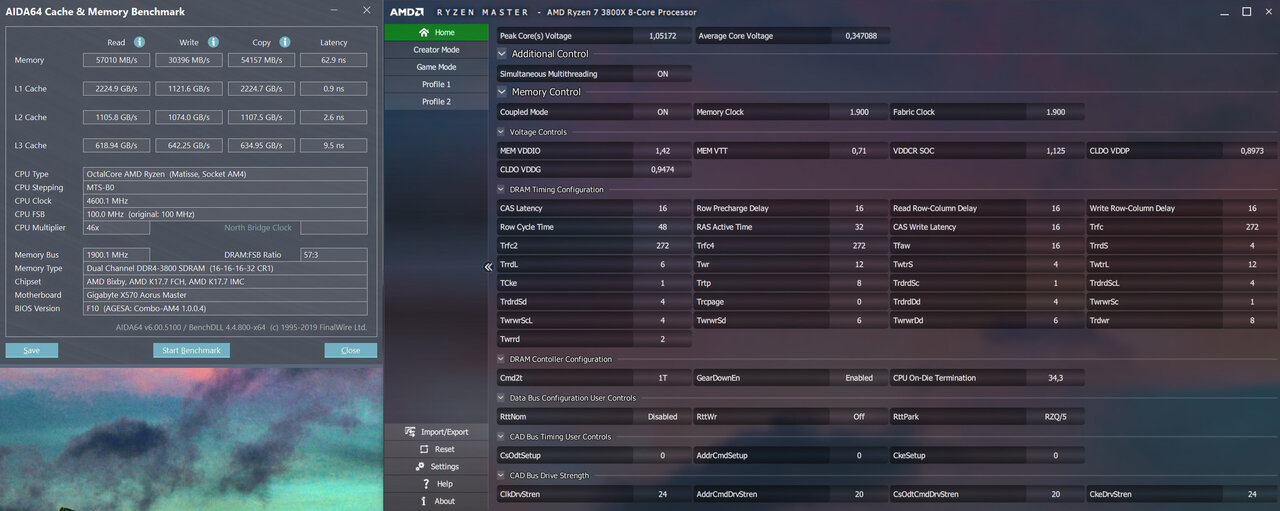
Task: Click the CLDO VDDP value 0,8973
Action: (x=1252, y=151)
